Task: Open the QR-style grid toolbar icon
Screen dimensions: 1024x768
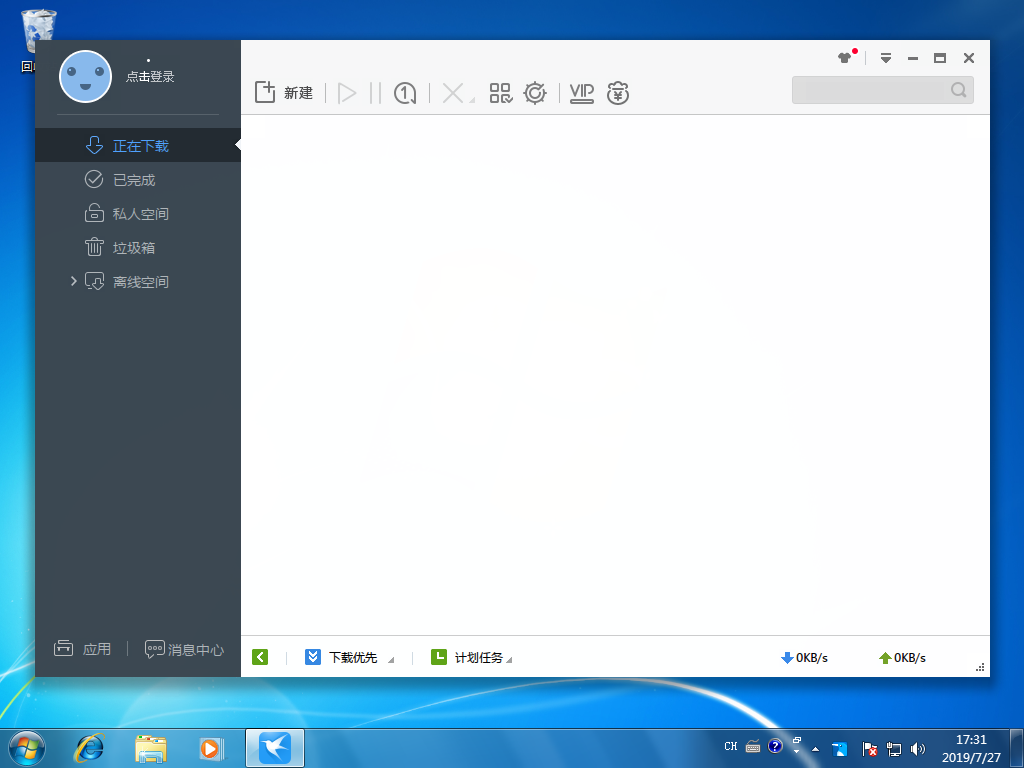Action: tap(501, 93)
